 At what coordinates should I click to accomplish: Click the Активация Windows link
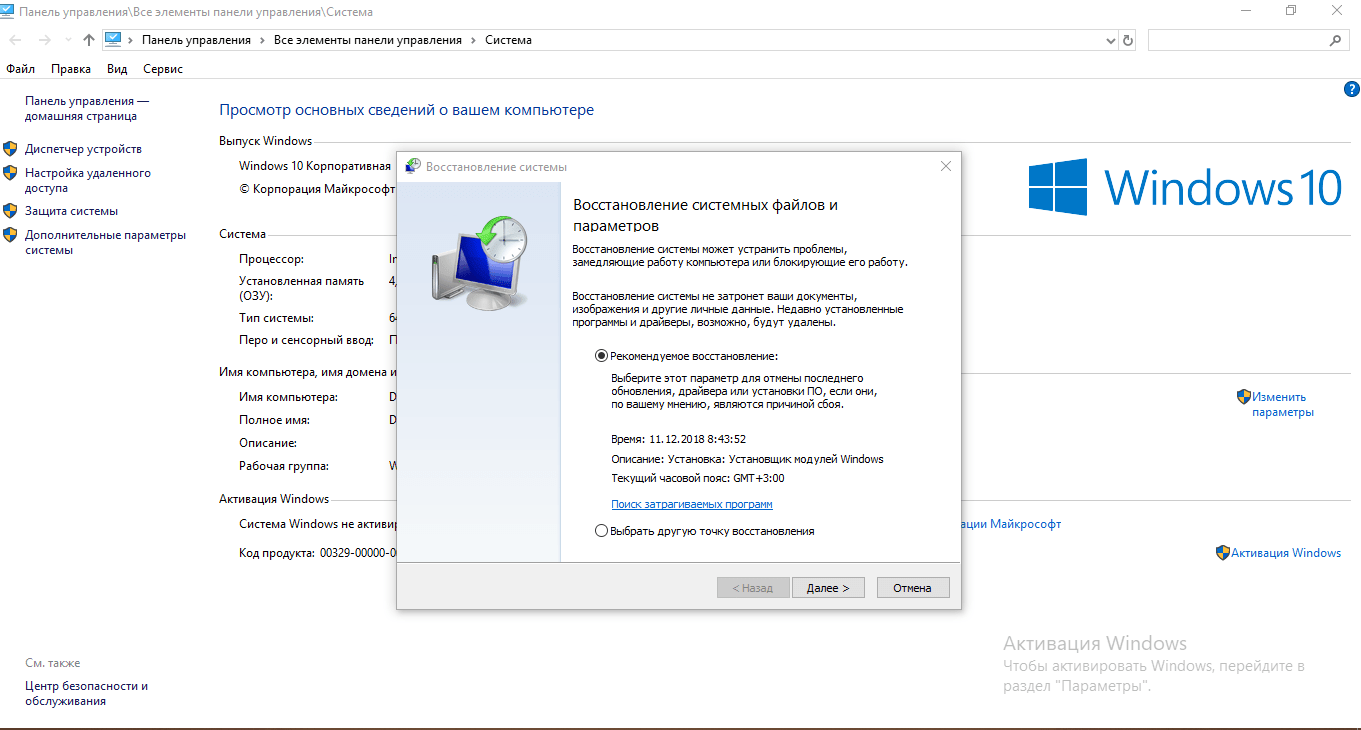click(1286, 553)
